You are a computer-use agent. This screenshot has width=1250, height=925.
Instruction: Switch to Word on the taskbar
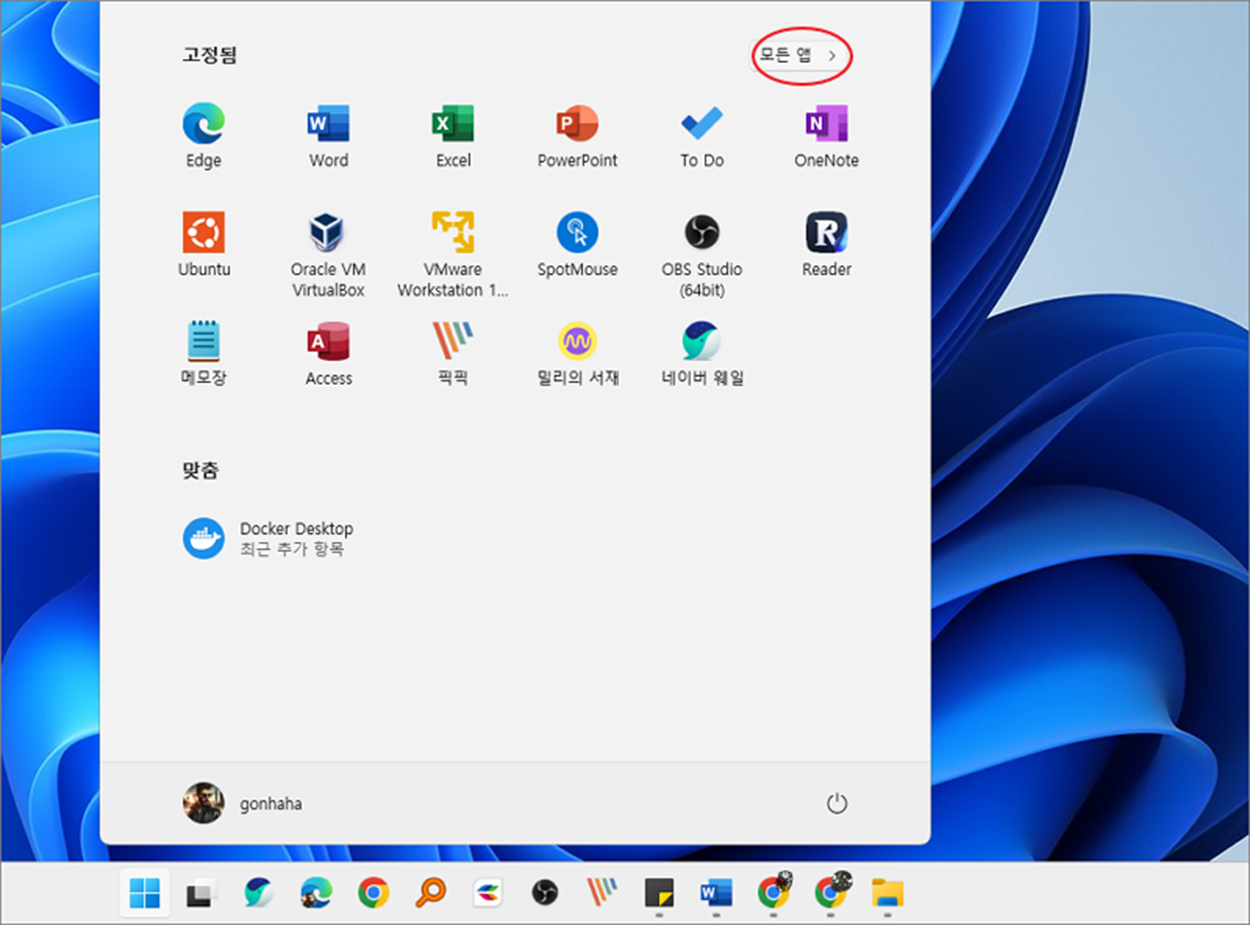click(x=716, y=892)
